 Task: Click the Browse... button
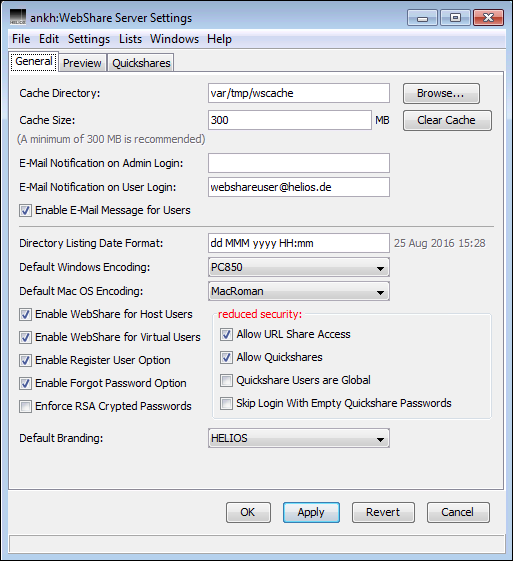(x=441, y=93)
